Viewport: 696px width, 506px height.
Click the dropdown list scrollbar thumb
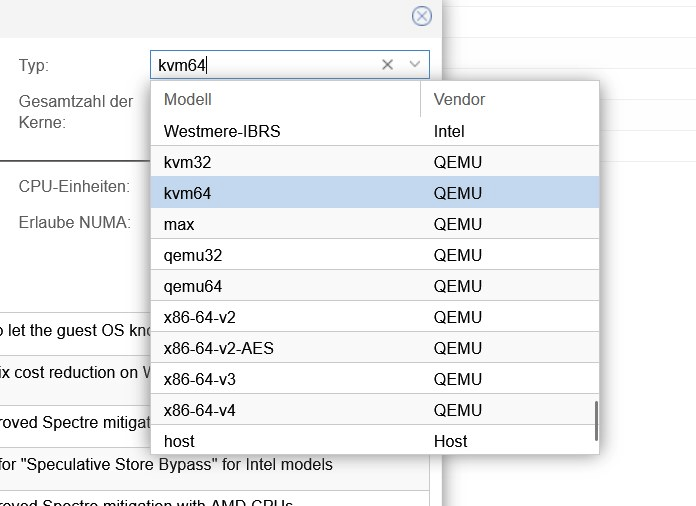[596, 421]
